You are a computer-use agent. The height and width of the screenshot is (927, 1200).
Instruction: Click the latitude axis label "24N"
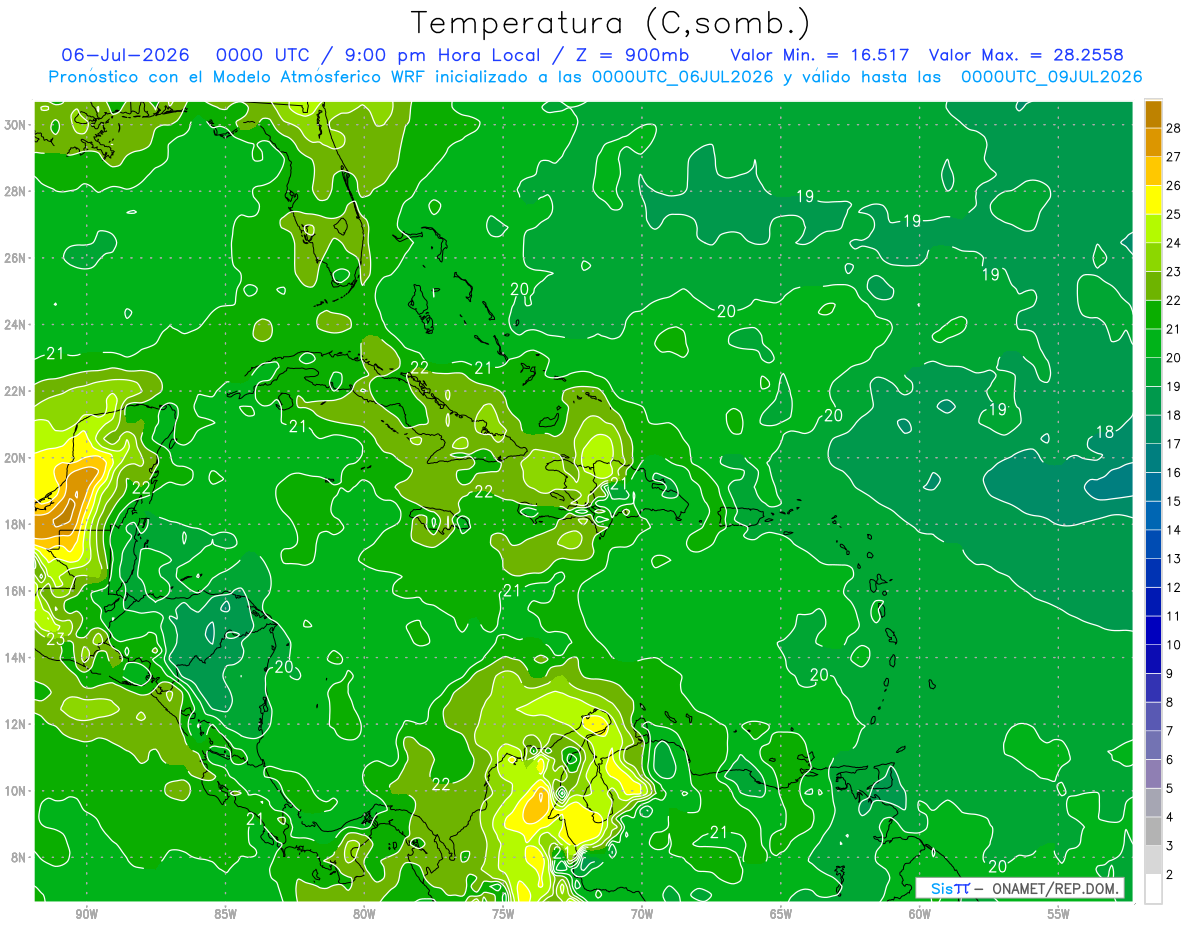click(17, 324)
